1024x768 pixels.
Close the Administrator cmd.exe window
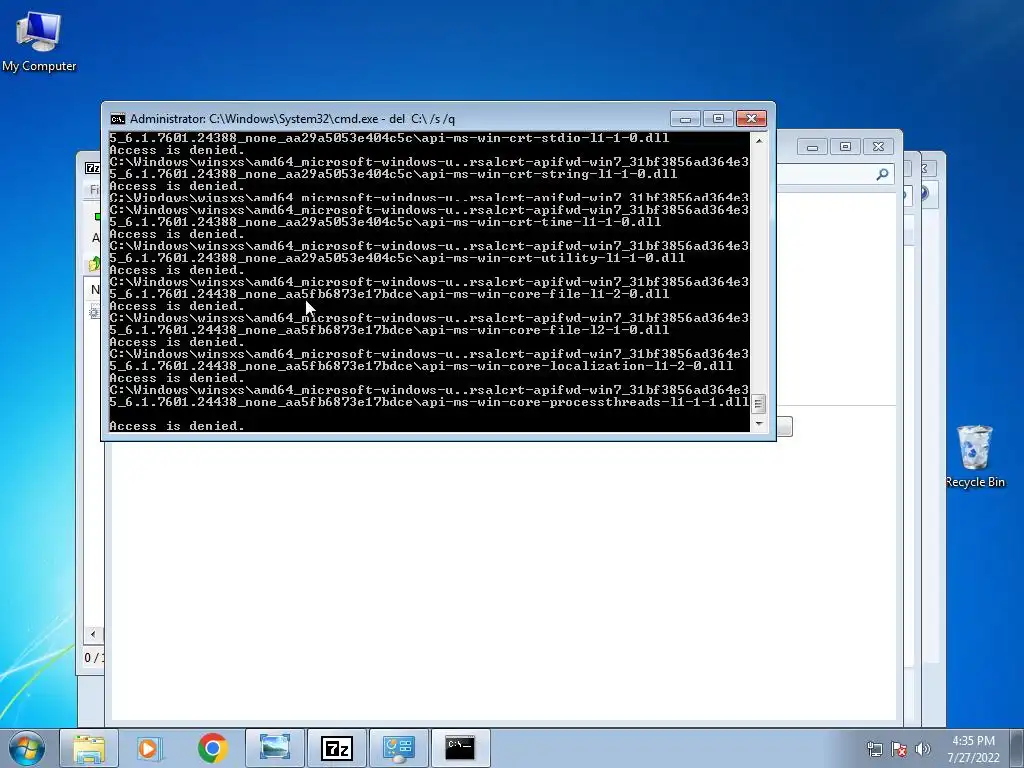pyautogui.click(x=751, y=119)
